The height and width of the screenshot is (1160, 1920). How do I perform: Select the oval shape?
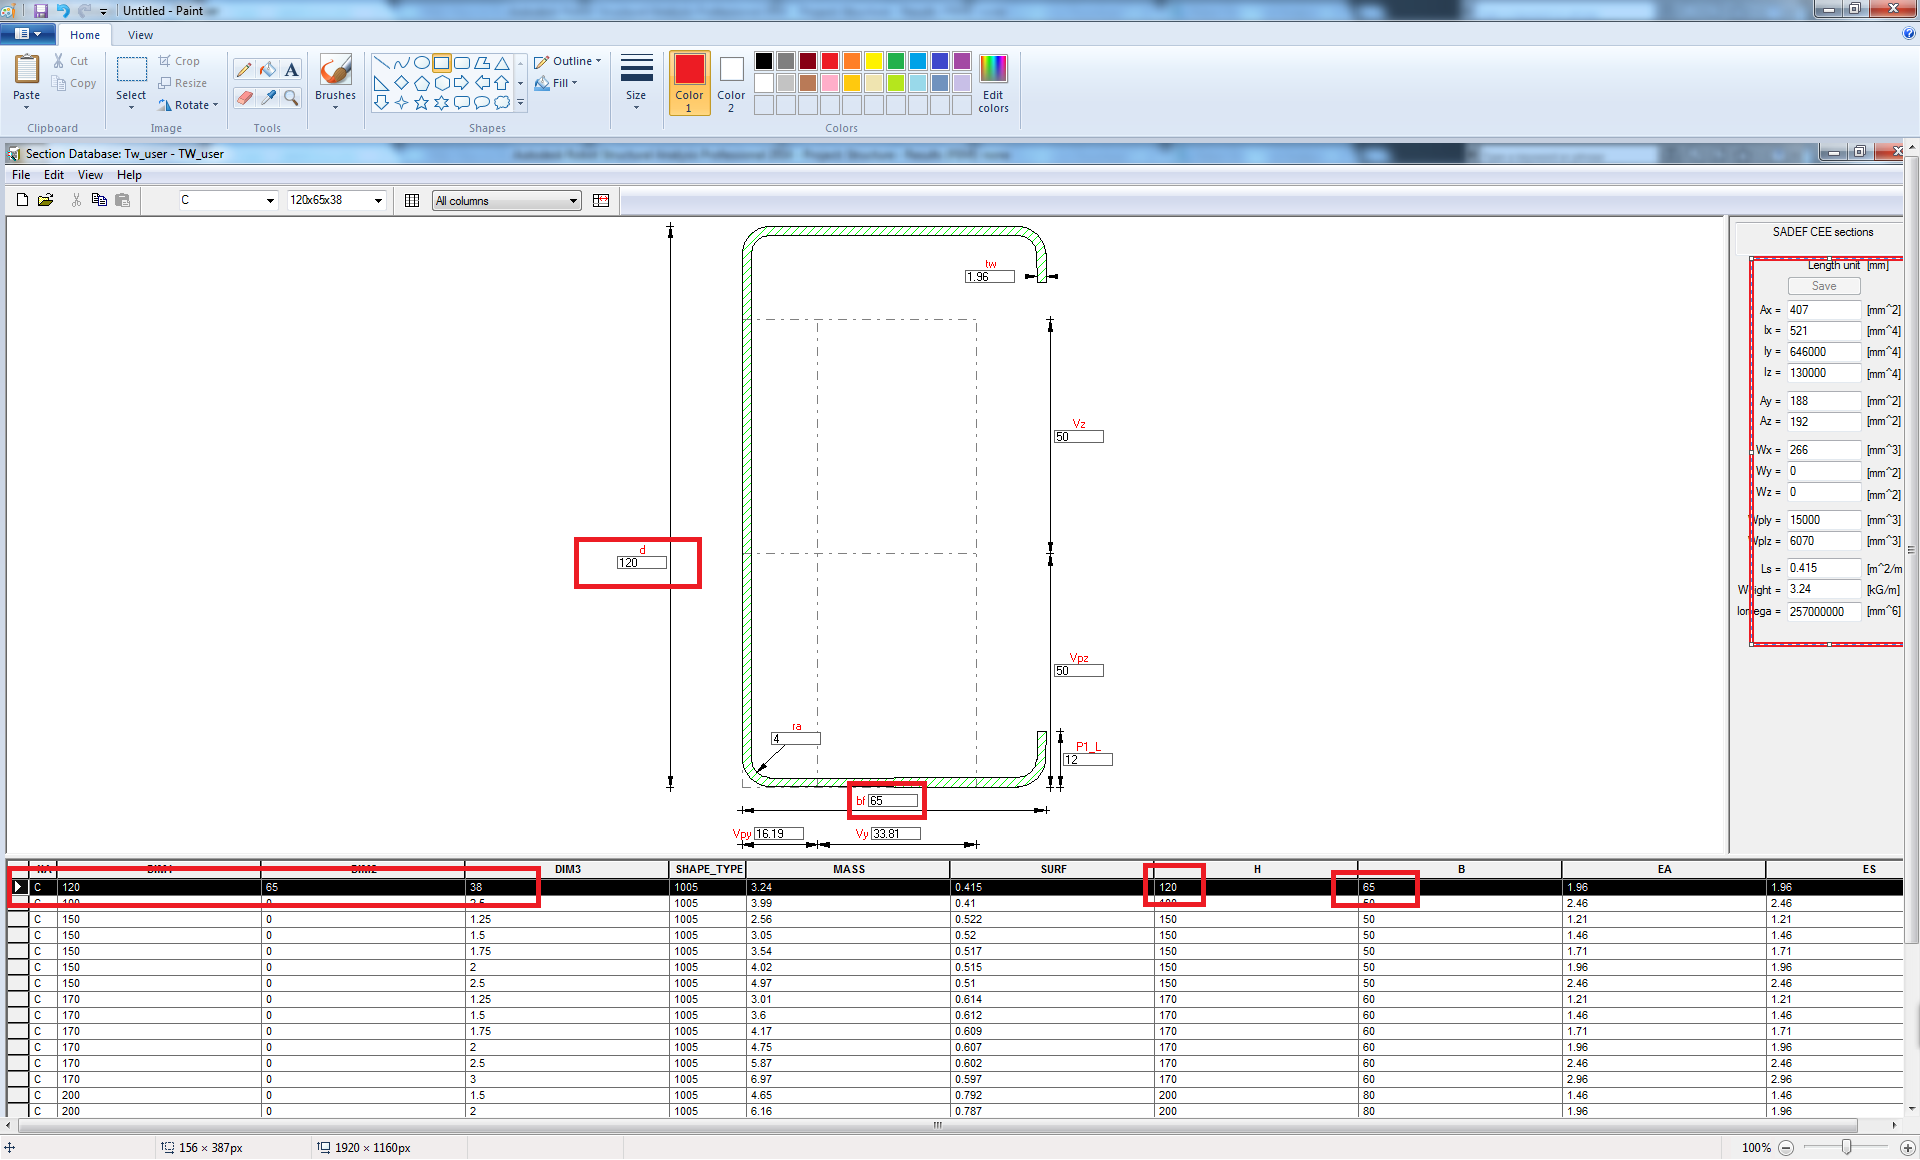421,62
